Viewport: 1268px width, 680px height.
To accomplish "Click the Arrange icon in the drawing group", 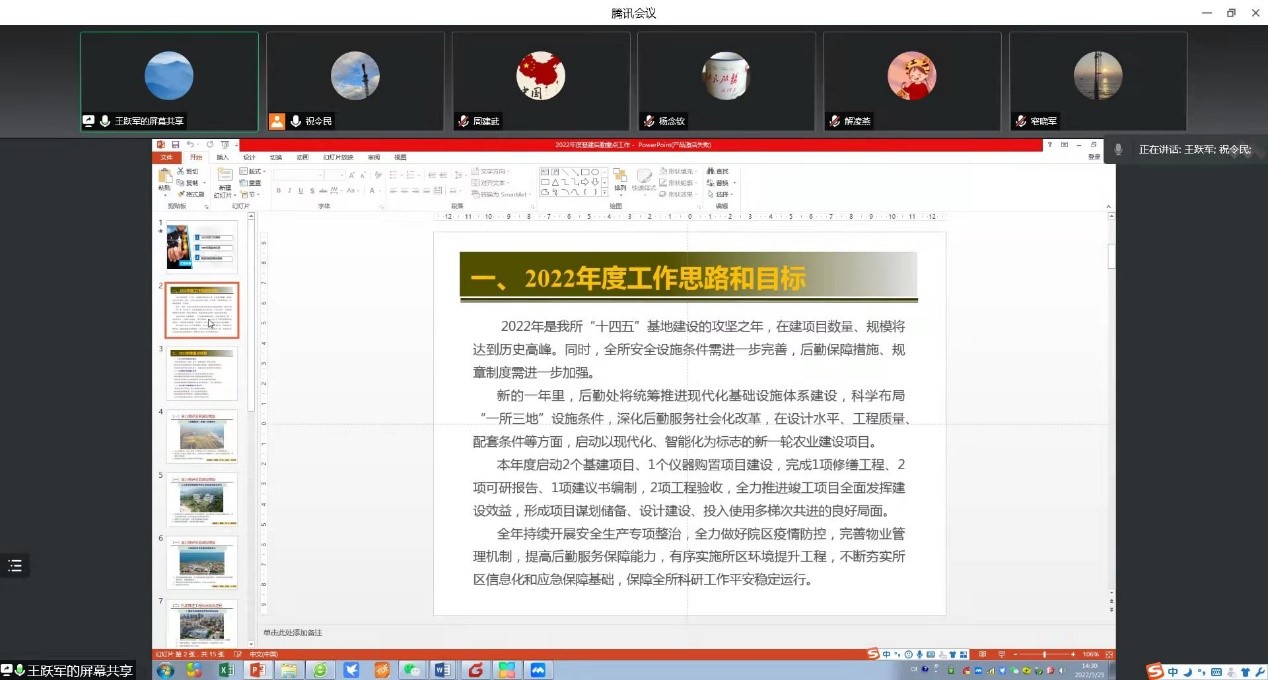I will (x=620, y=180).
